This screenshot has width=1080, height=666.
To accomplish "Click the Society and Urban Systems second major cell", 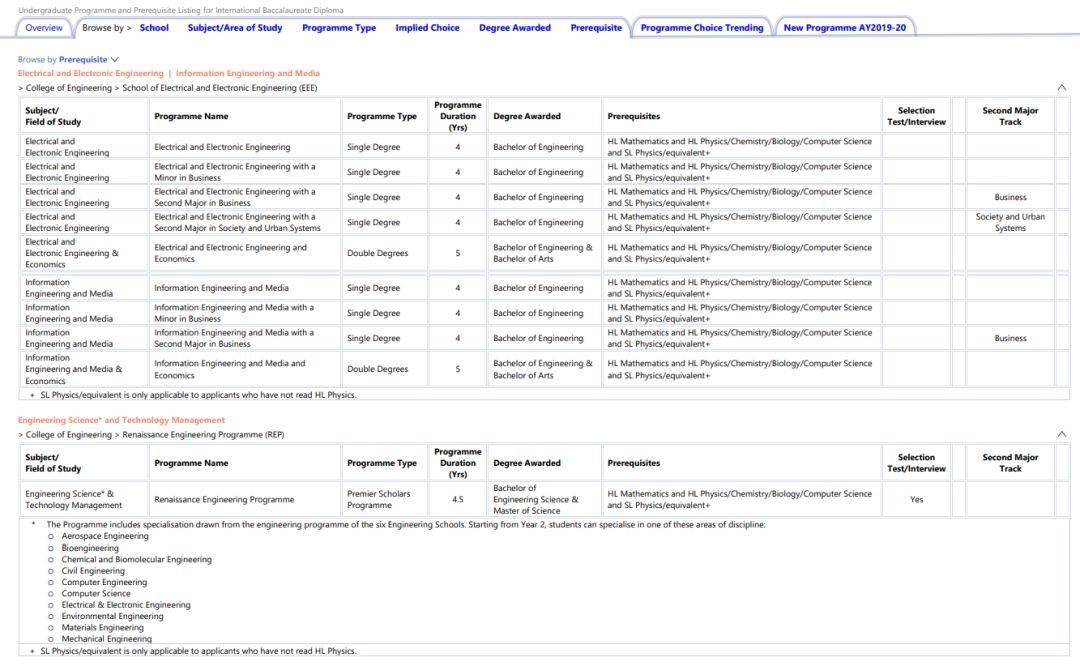I will pos(1010,223).
